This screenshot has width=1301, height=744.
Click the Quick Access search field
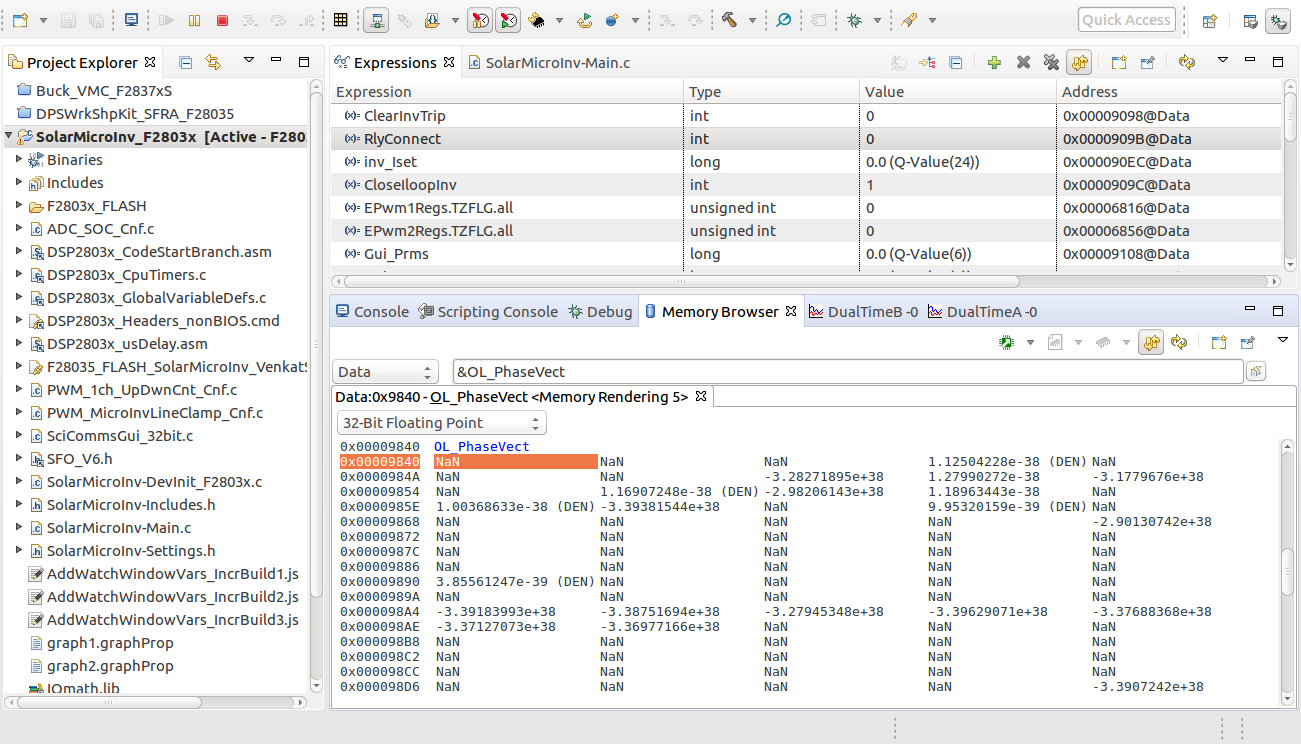[1126, 20]
